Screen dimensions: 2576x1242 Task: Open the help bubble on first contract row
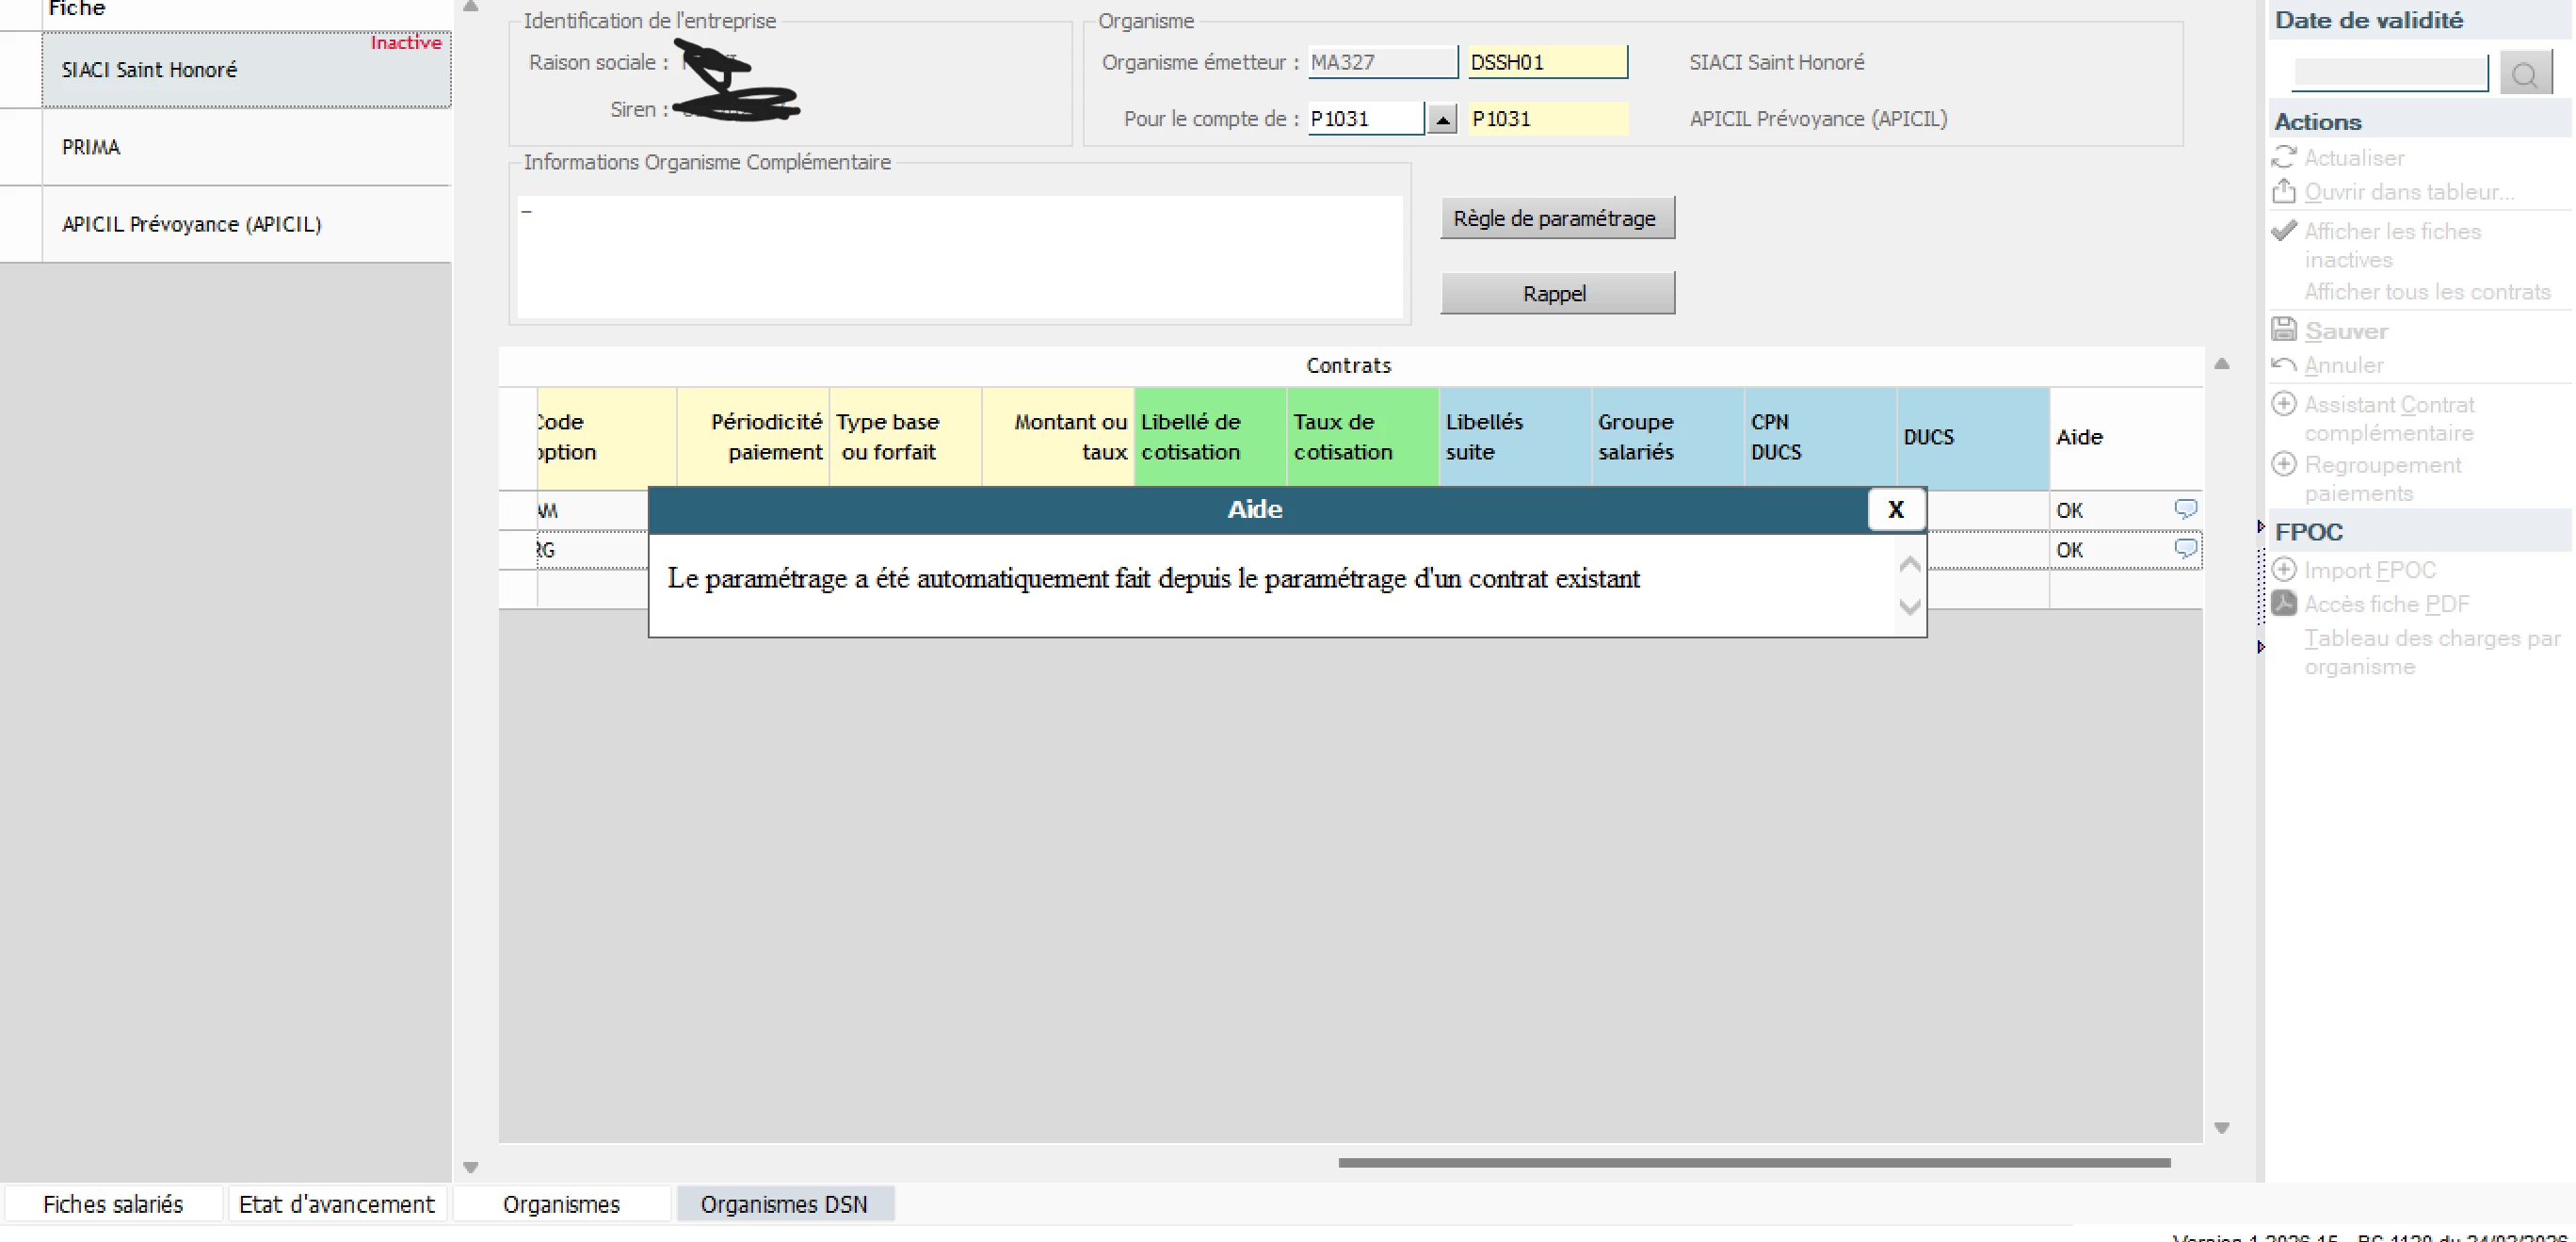click(x=2185, y=509)
